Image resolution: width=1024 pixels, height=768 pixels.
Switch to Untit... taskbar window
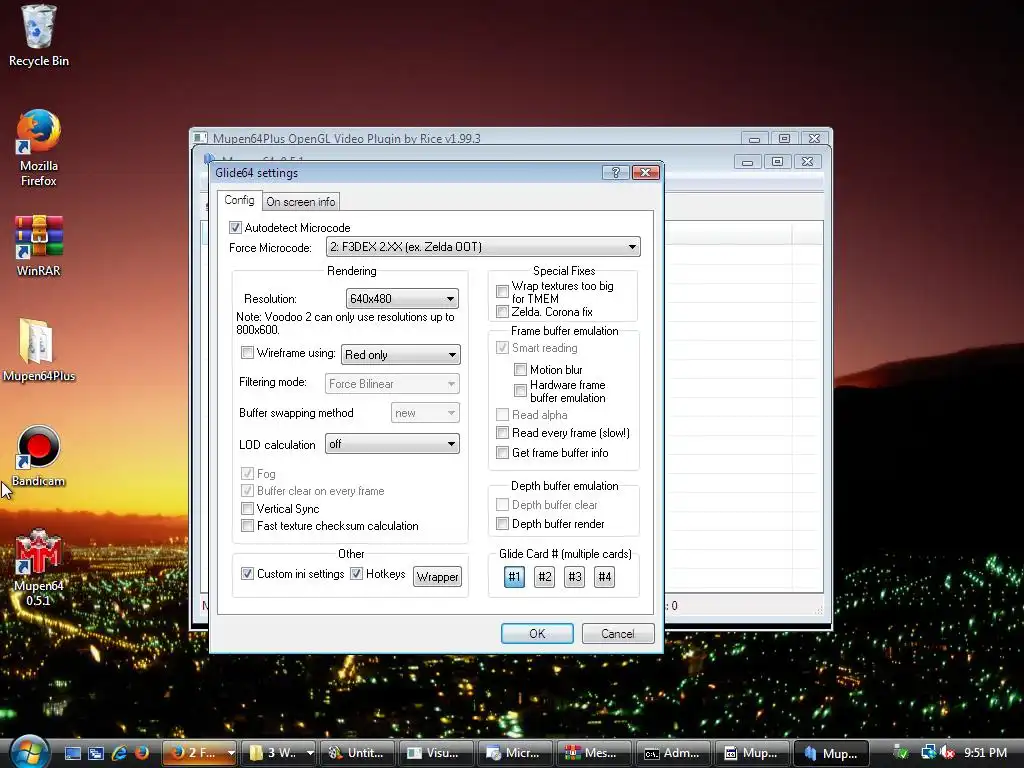[x=358, y=753]
